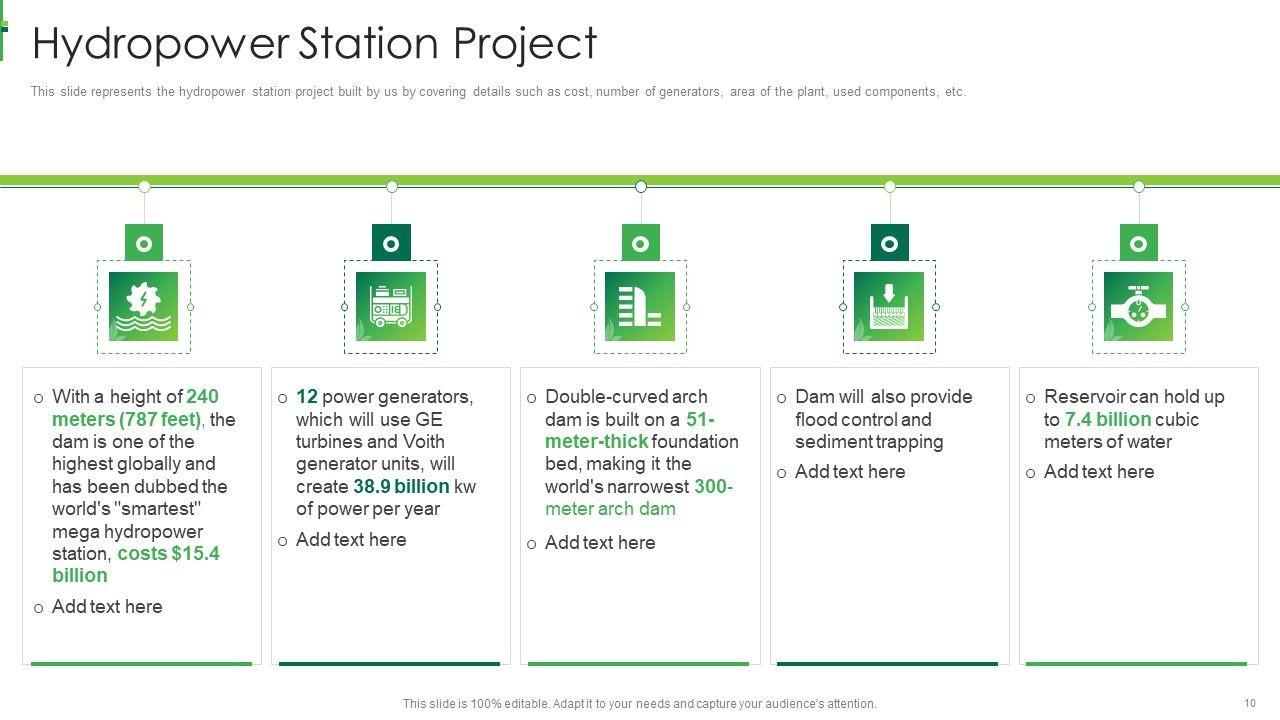Select the power generator icon
Image resolution: width=1280 pixels, height=720 pixels.
(x=391, y=306)
